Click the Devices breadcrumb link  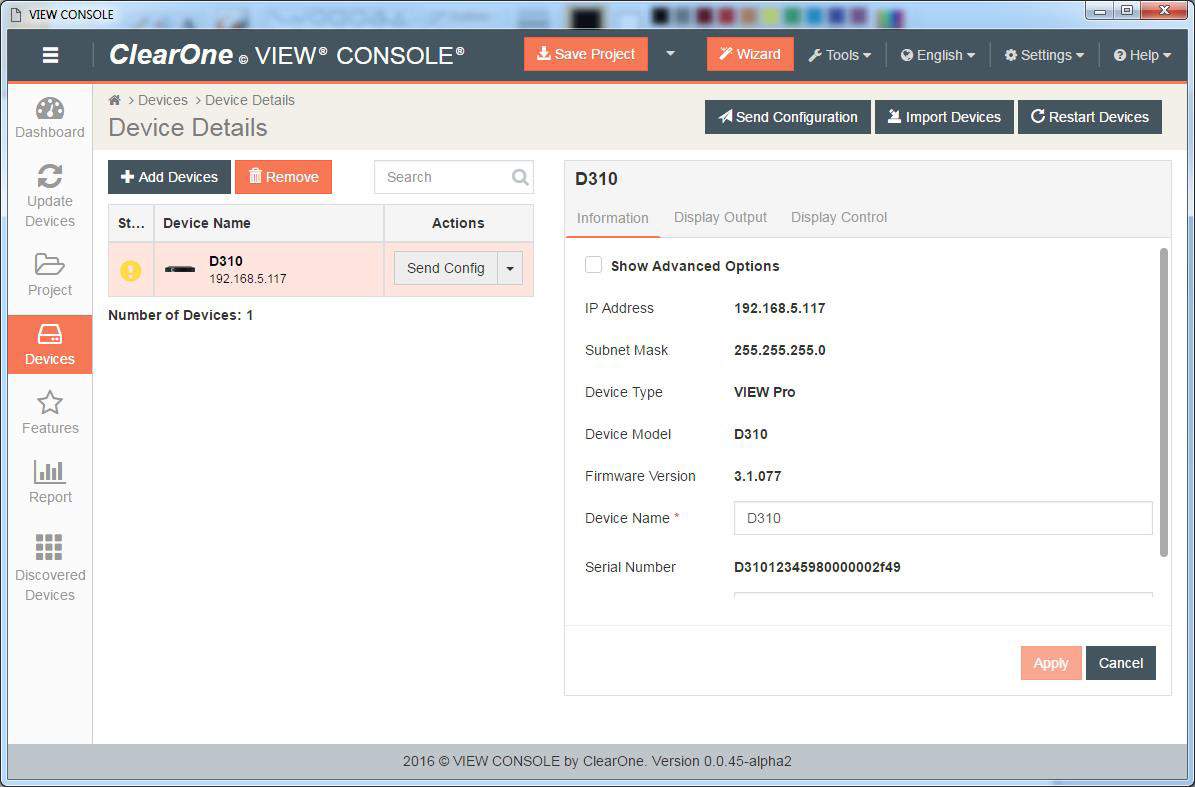pyautogui.click(x=163, y=100)
